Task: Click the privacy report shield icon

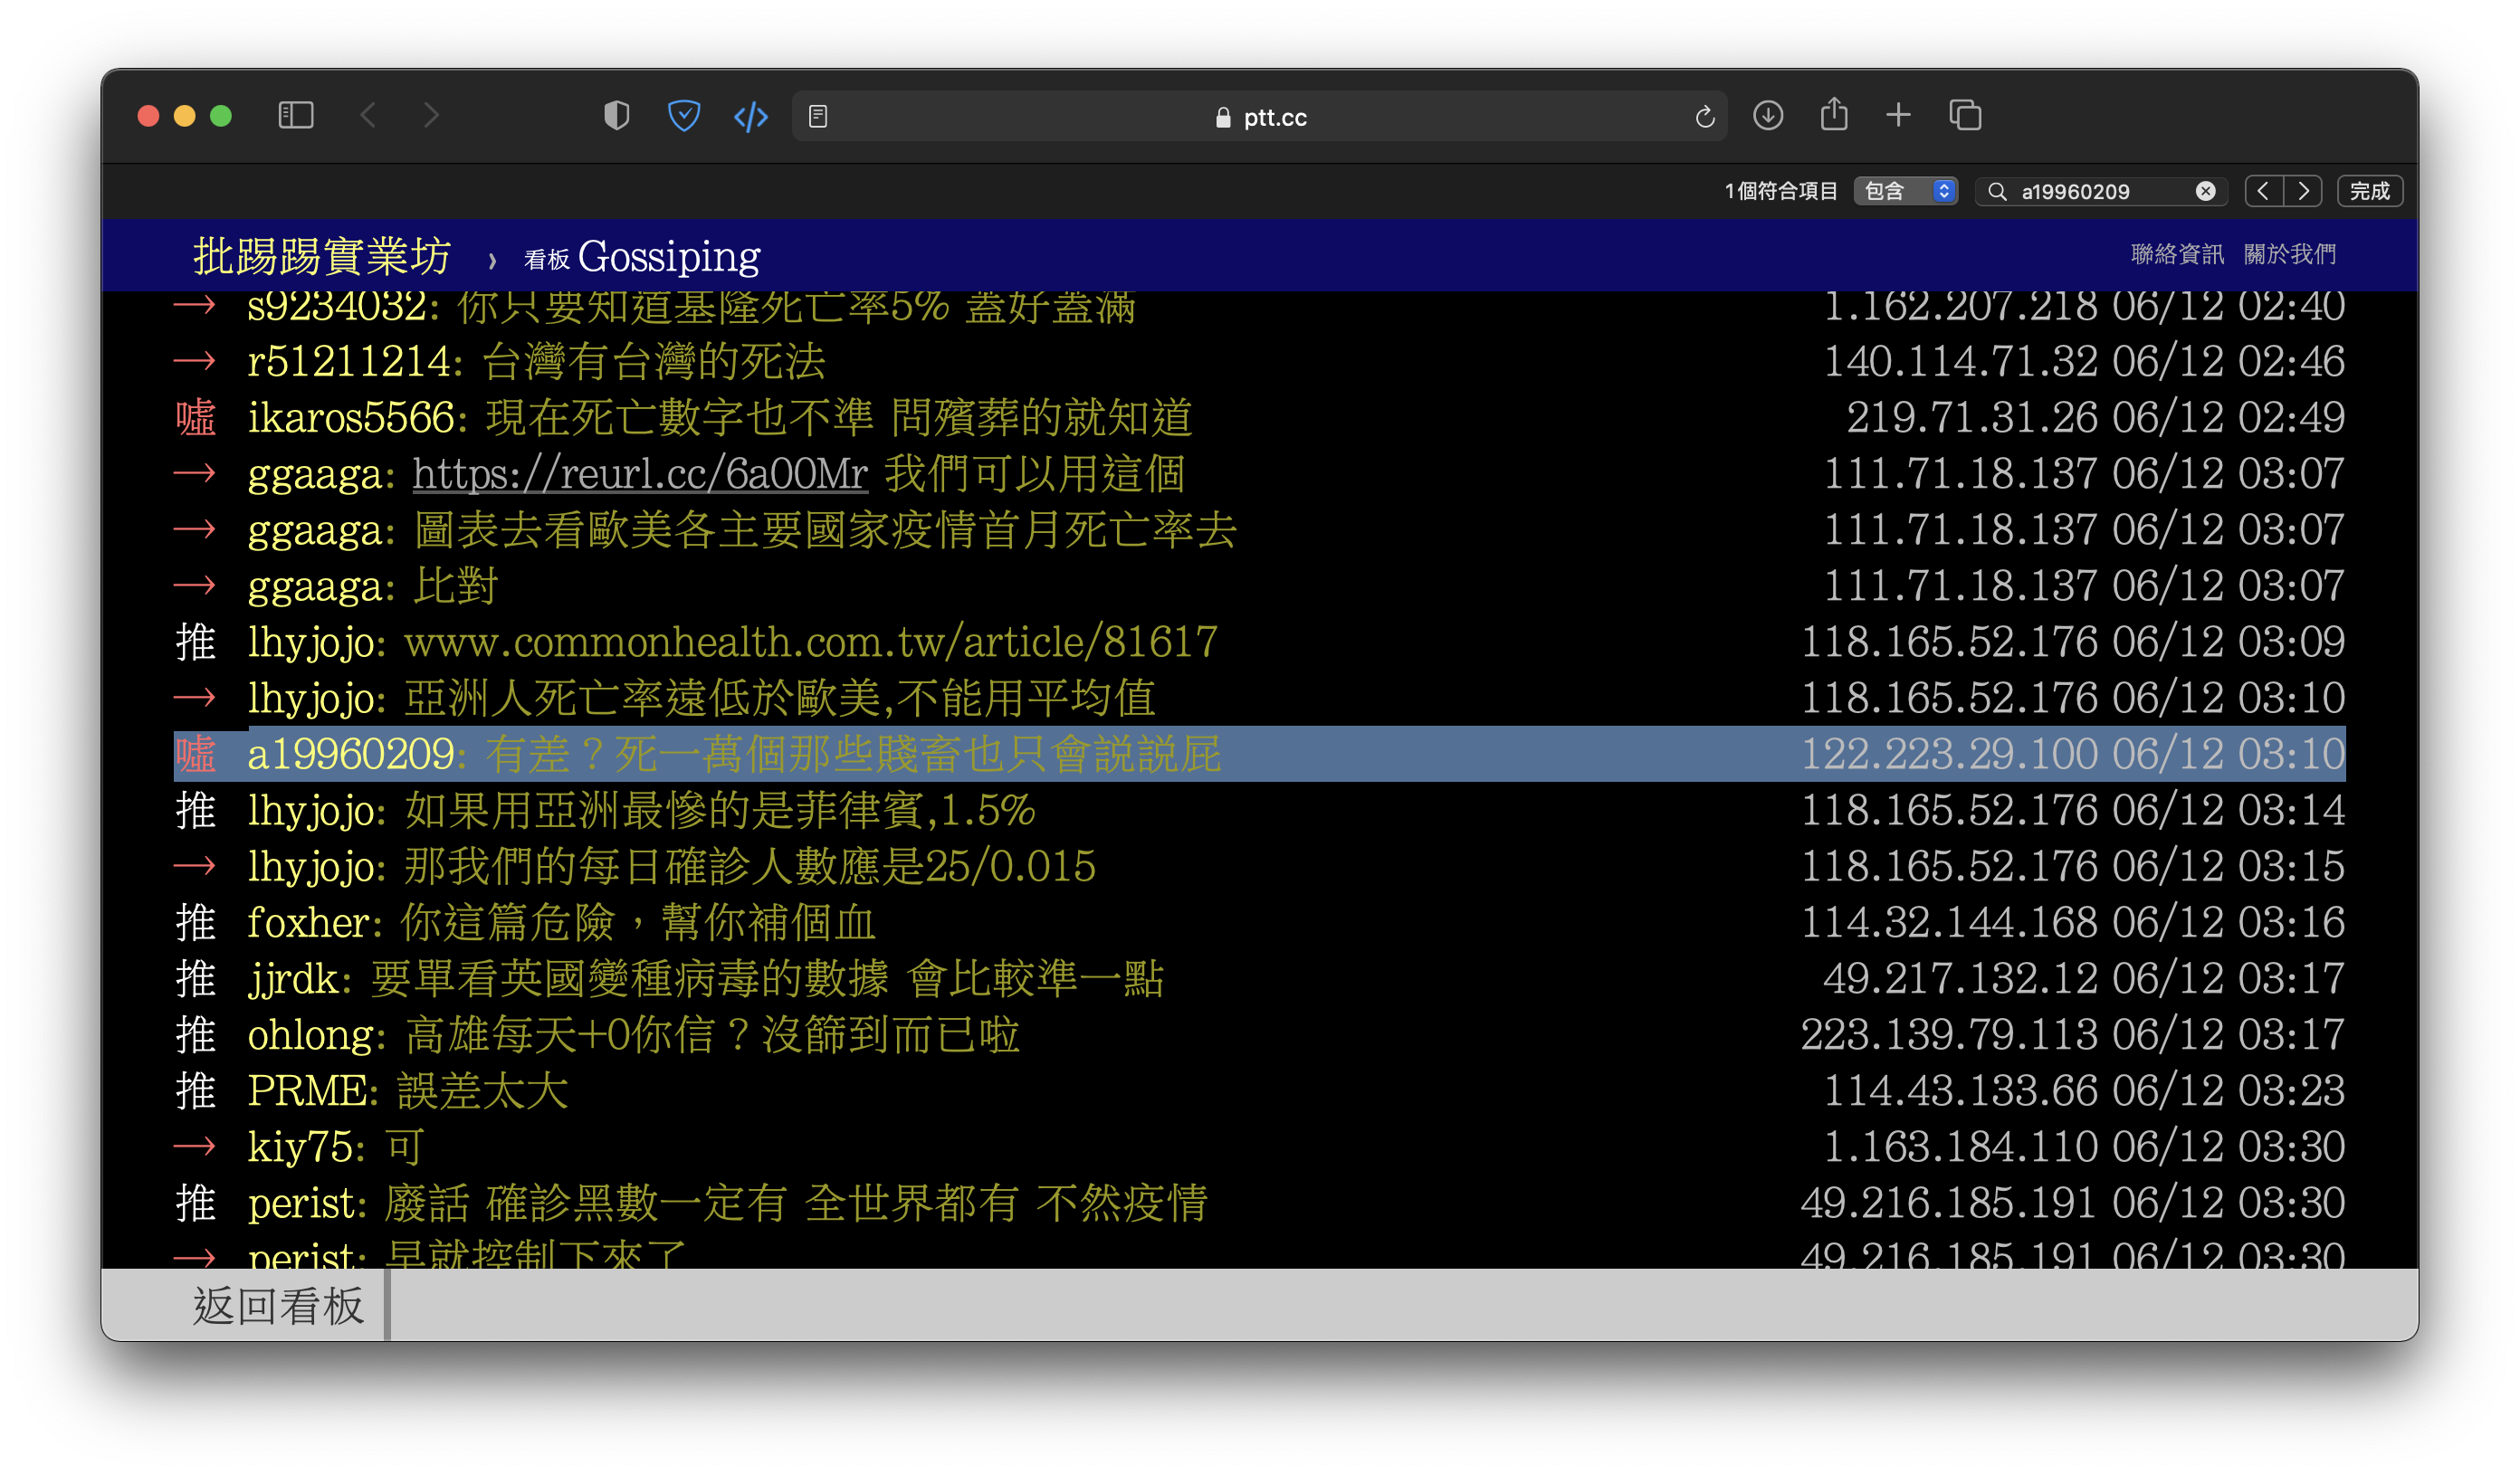Action: click(617, 116)
